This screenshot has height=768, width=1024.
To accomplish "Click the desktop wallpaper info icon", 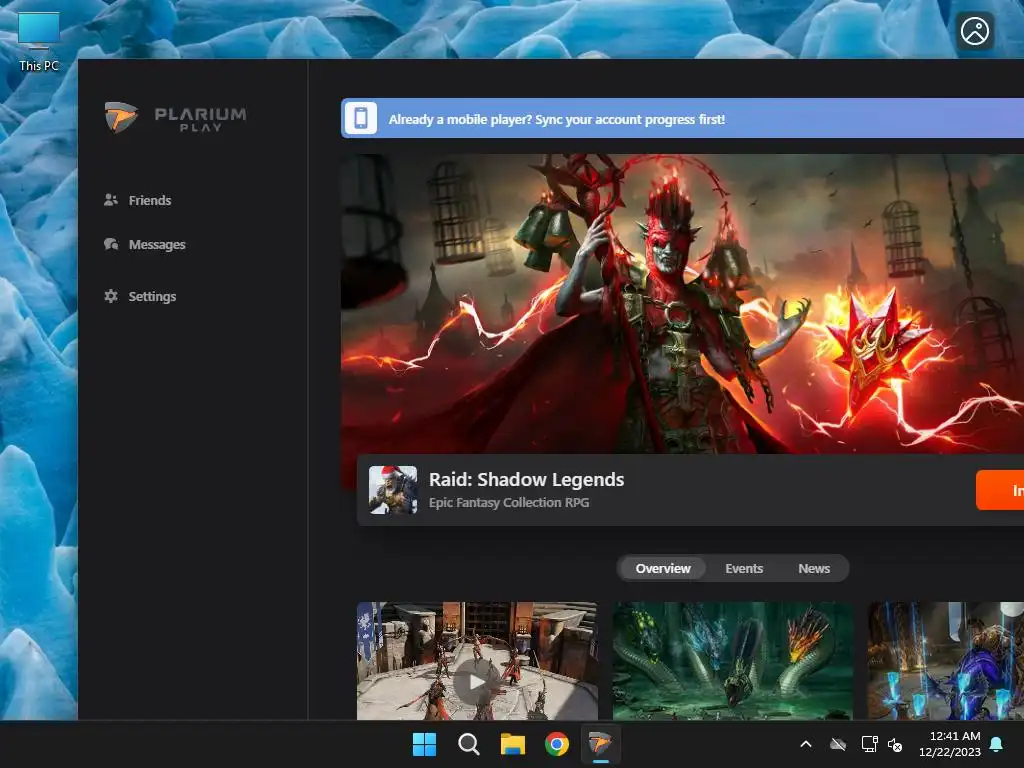I will click(975, 31).
